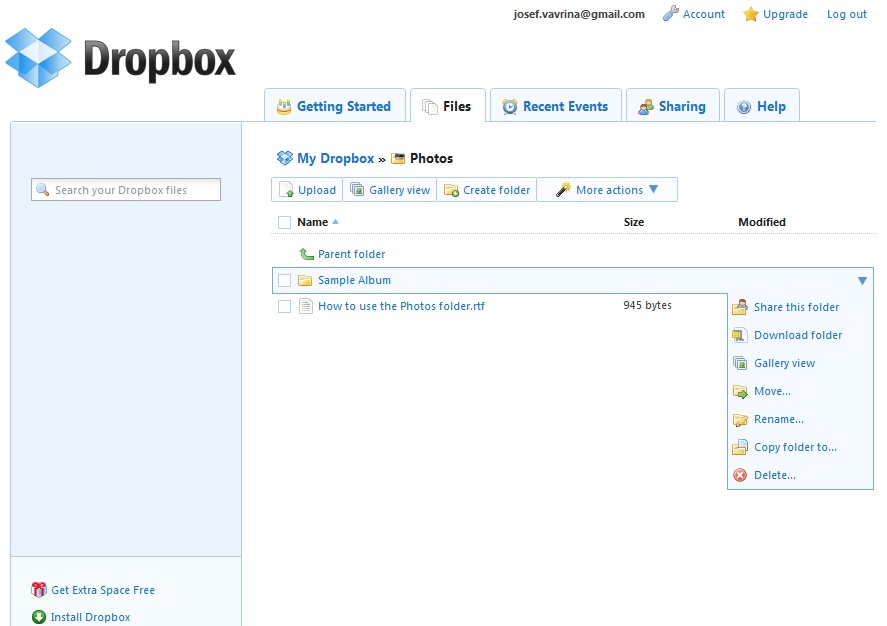Switch to the Getting Started tab
Viewport: 887px width, 626px height.
[x=335, y=105]
